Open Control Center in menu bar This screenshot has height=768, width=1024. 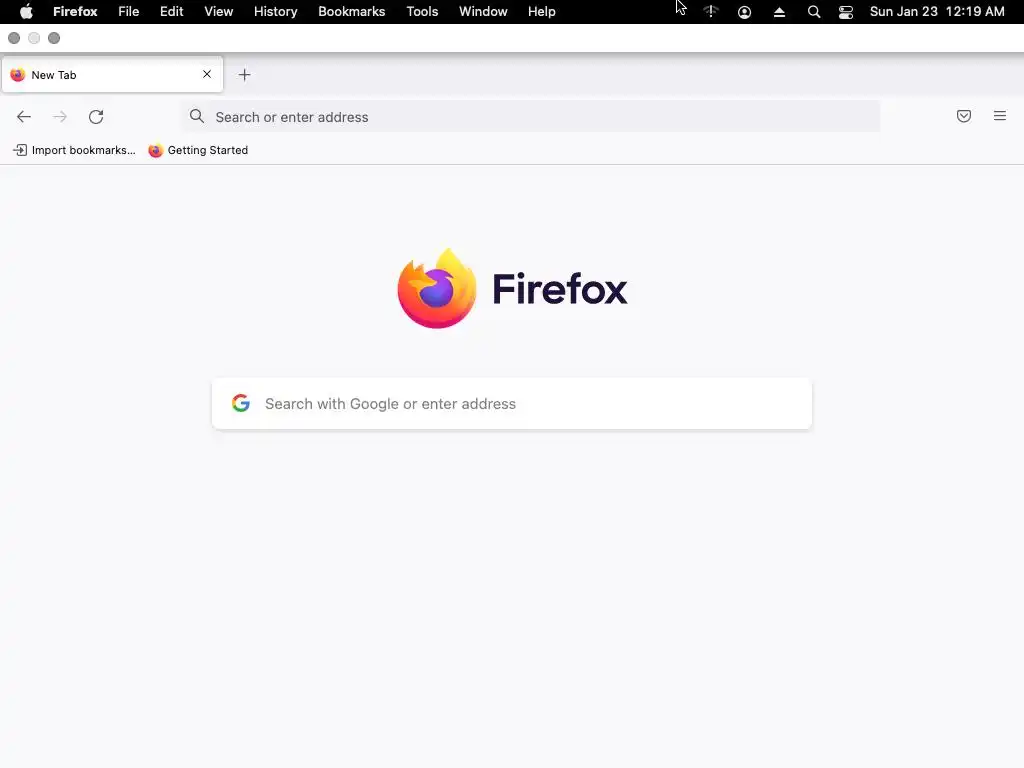pos(846,12)
